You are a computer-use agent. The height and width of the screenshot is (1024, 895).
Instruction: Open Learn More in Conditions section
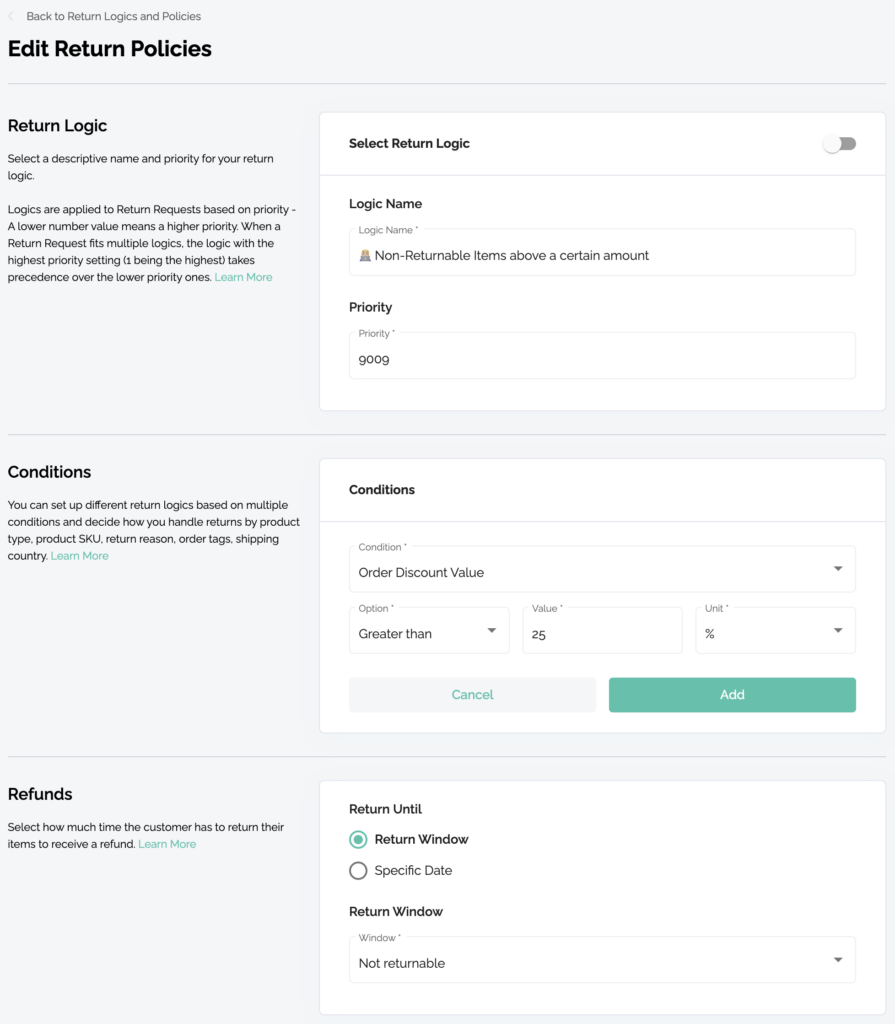pyautogui.click(x=80, y=556)
